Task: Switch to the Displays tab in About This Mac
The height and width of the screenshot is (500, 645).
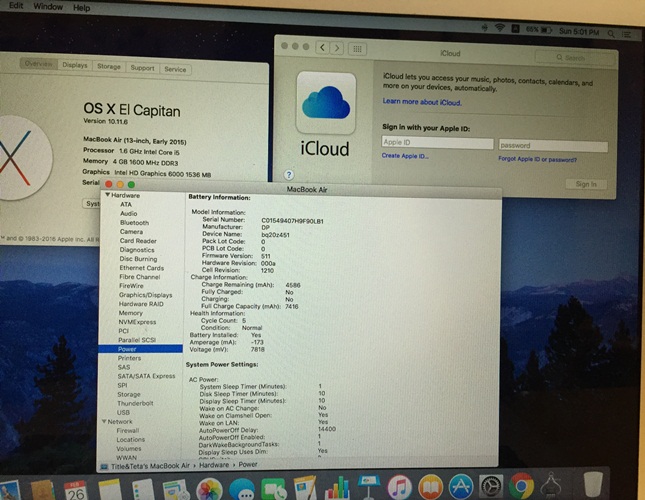Action: [x=75, y=65]
